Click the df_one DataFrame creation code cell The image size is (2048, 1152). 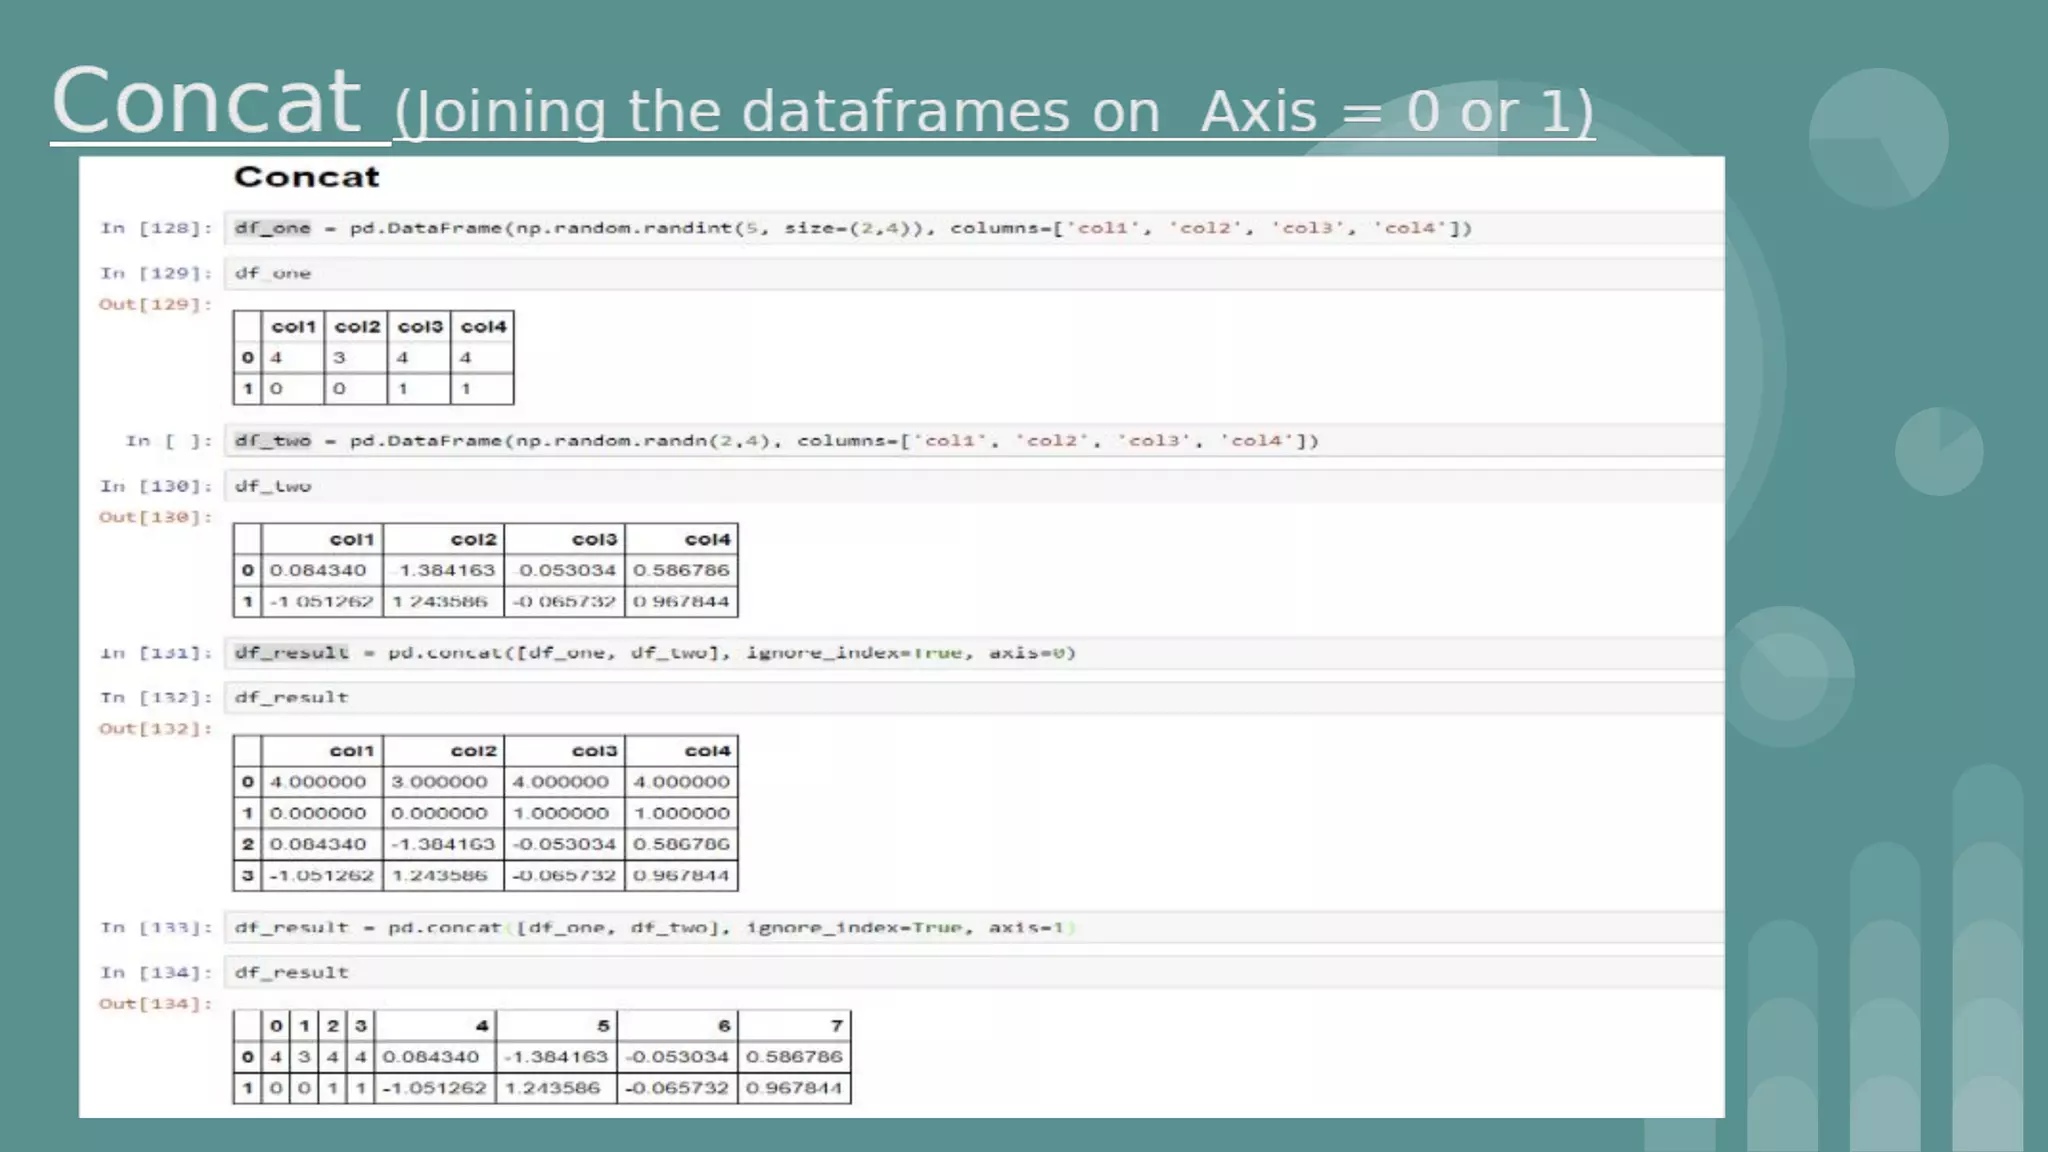coord(852,228)
